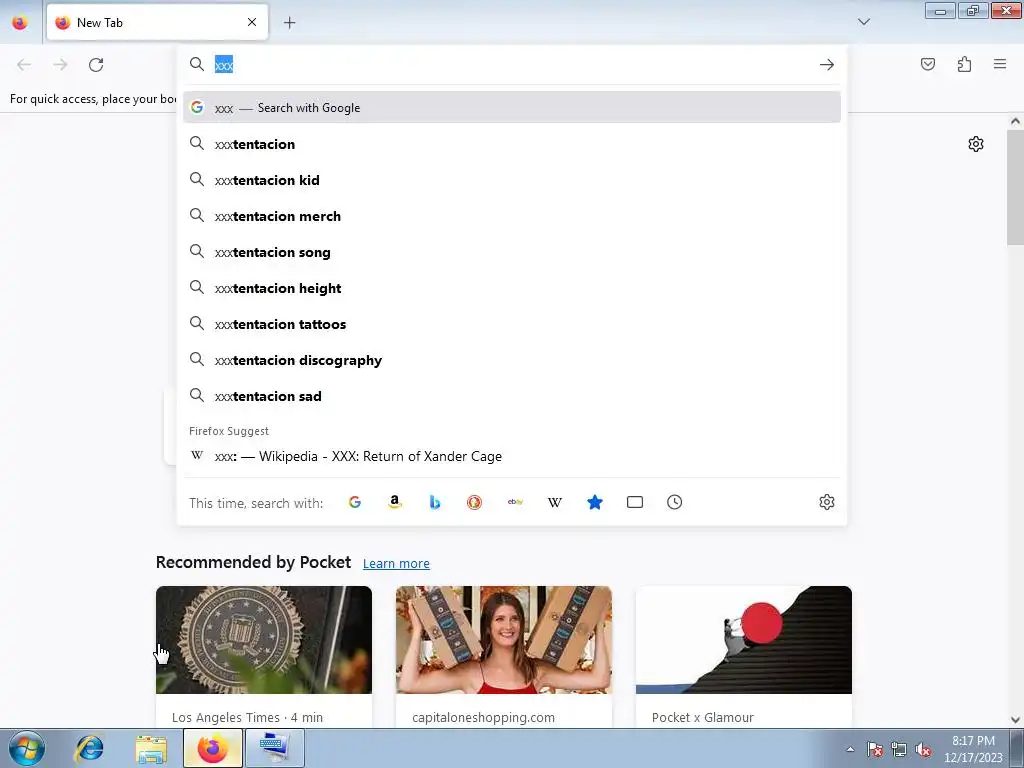This screenshot has width=1024, height=768.
Task: Open the list all tabs chevron
Action: 863,22
